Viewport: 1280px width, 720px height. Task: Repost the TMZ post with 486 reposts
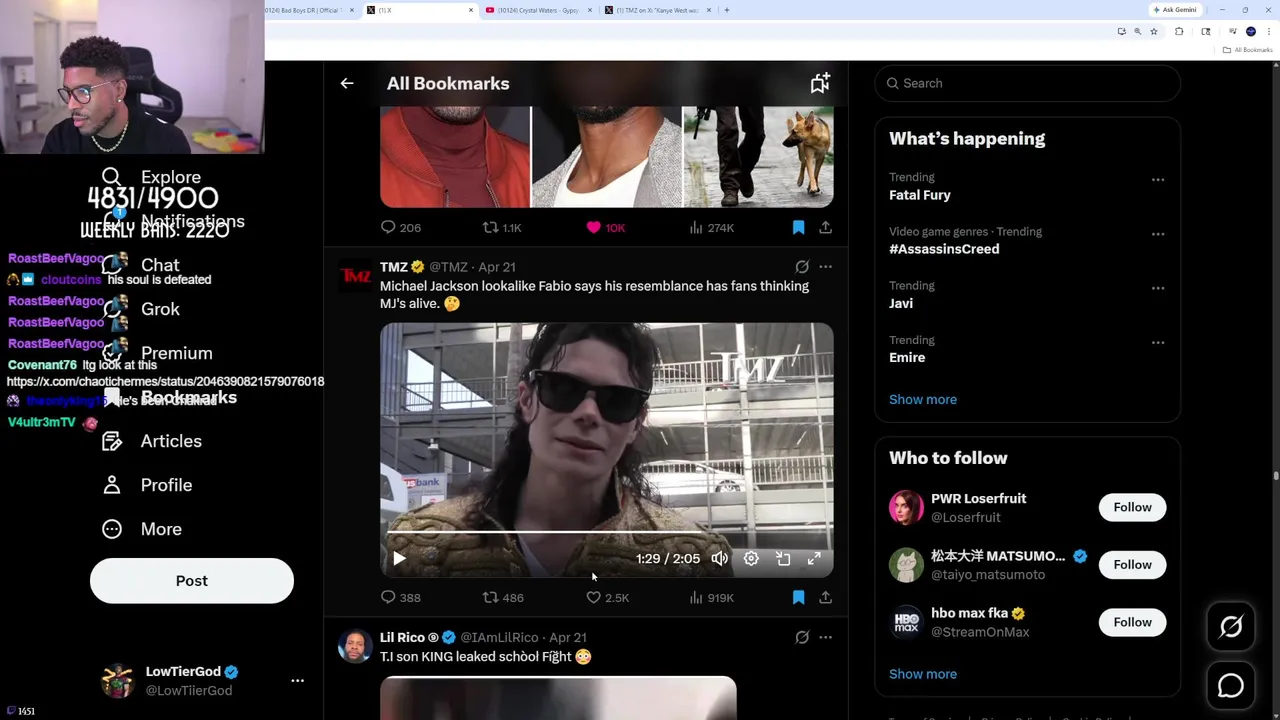click(503, 598)
